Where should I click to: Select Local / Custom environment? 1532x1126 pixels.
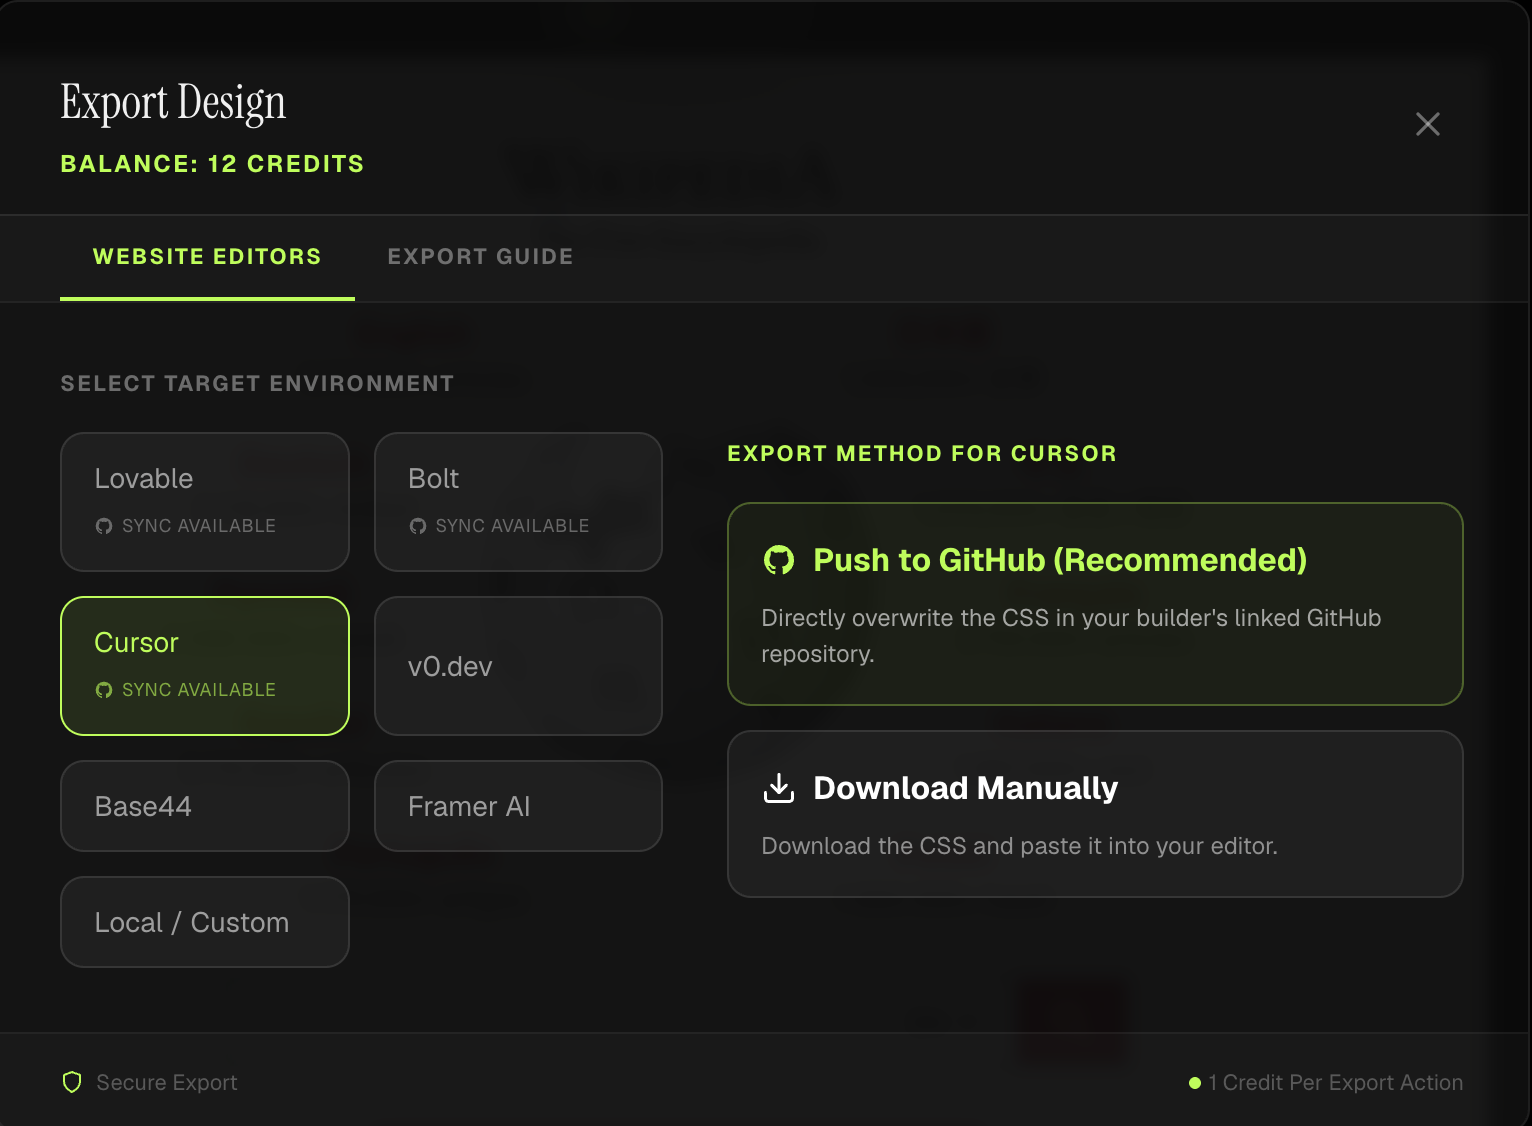[205, 922]
